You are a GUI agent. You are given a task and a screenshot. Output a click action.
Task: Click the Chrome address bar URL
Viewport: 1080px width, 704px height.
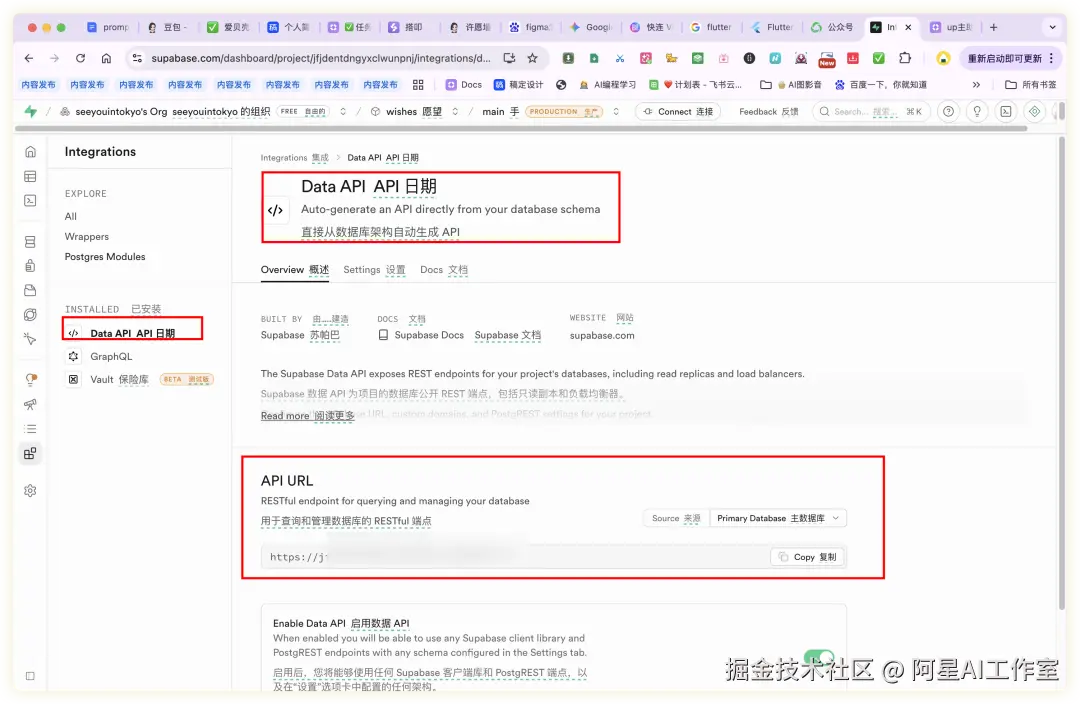[x=321, y=59]
